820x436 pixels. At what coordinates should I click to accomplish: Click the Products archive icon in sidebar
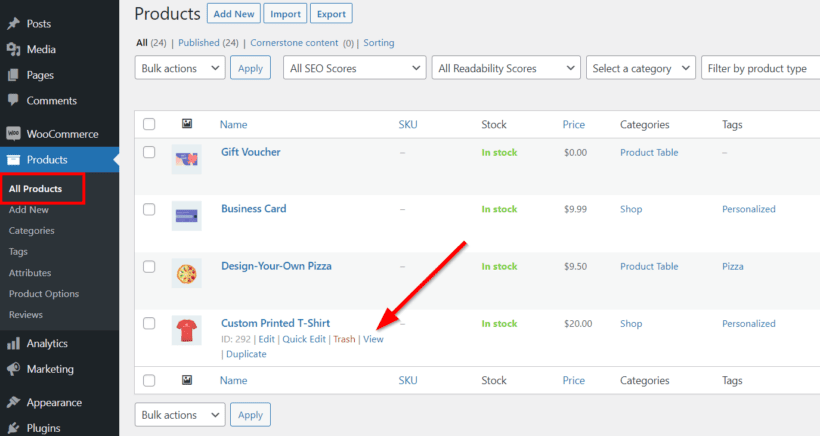pos(14,159)
